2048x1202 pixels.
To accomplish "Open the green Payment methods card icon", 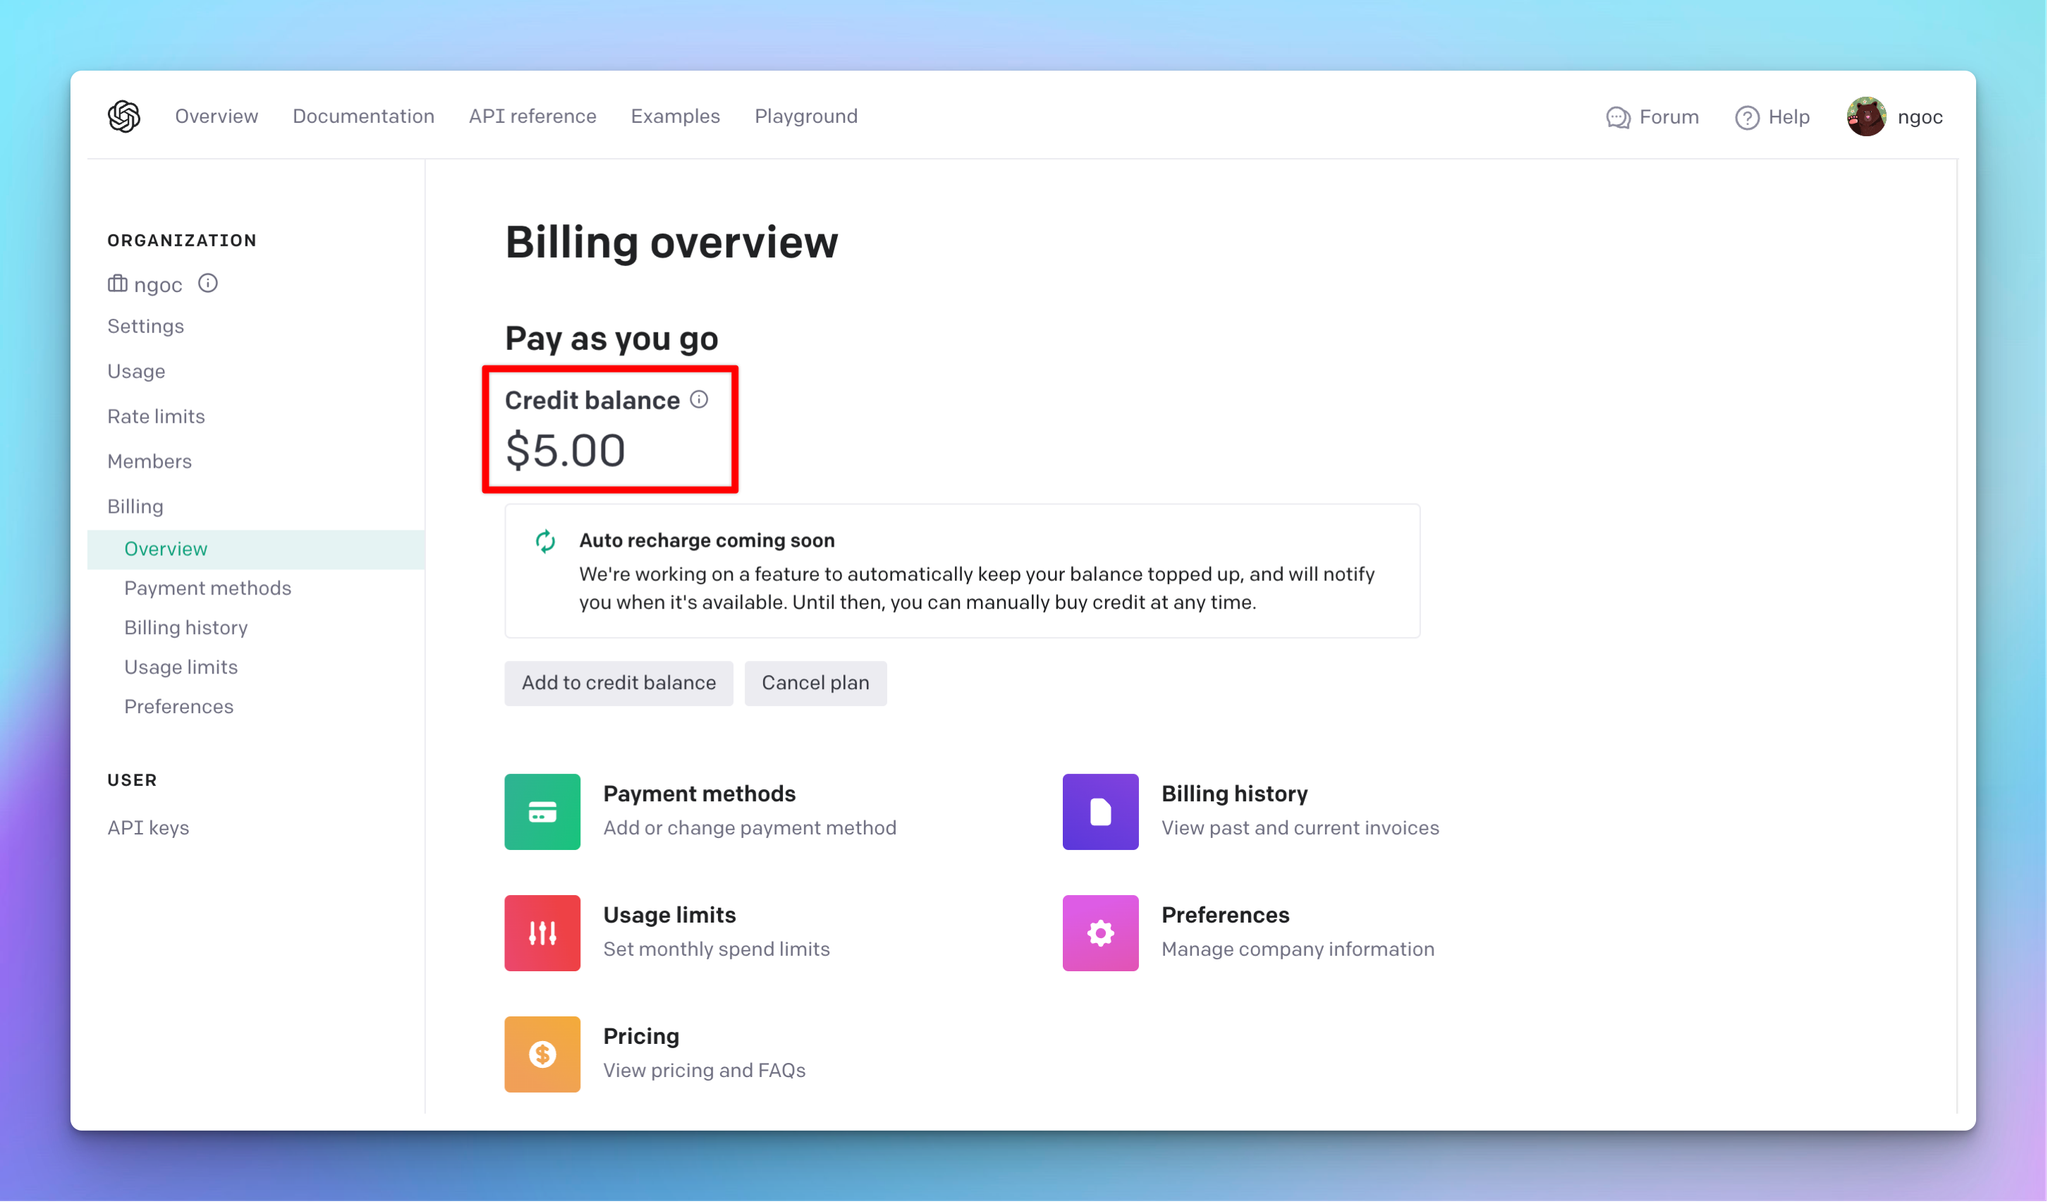I will (542, 811).
